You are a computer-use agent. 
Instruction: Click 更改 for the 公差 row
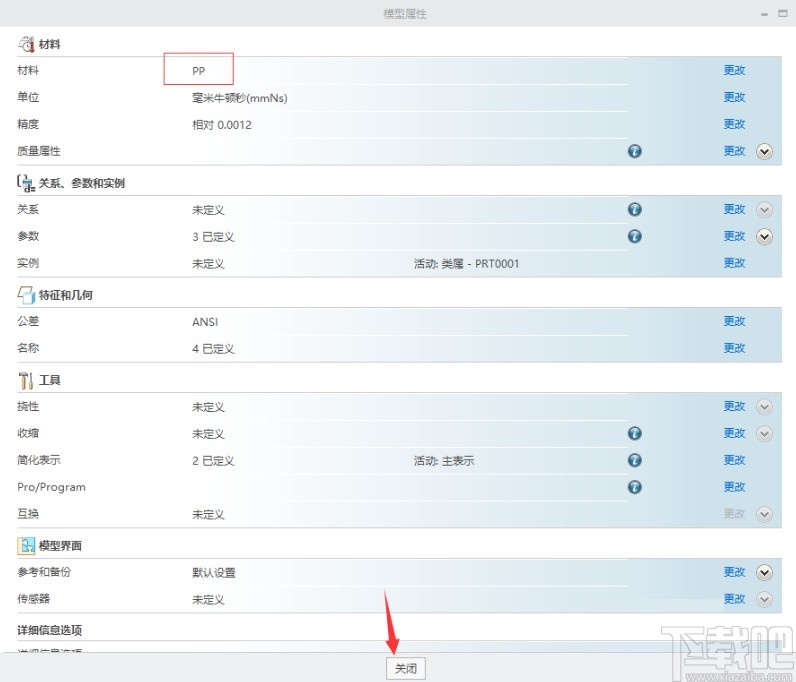pyautogui.click(x=734, y=321)
